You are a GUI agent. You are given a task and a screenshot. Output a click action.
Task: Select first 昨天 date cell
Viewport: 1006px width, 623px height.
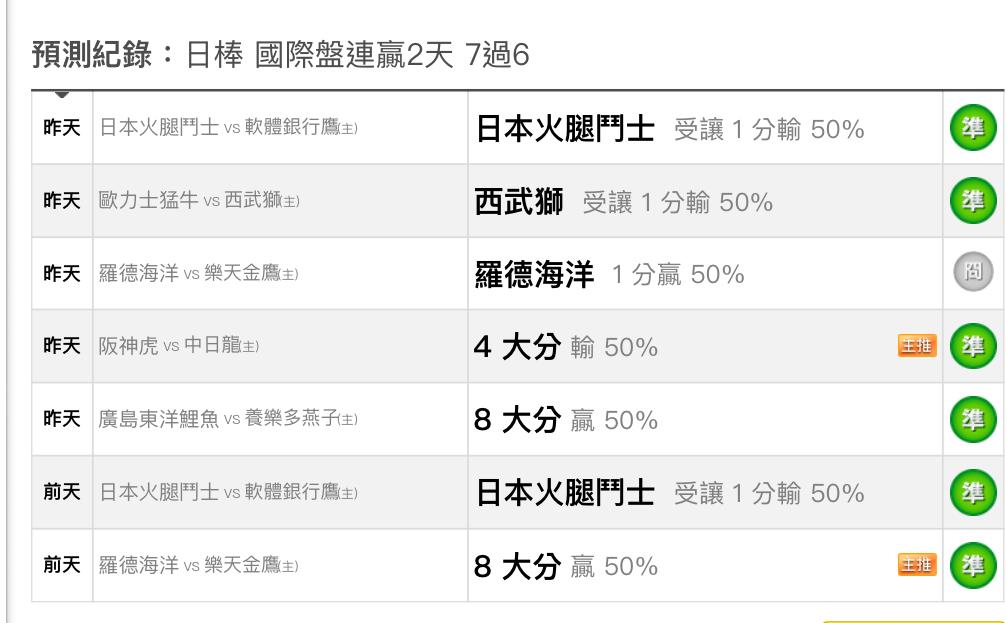62,128
